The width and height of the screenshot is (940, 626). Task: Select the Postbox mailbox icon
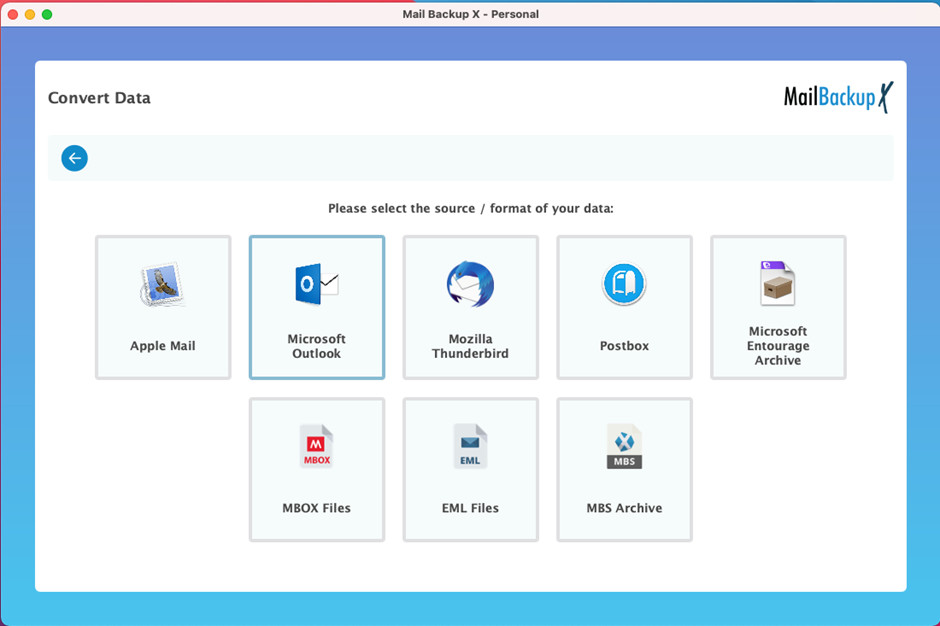click(x=624, y=284)
